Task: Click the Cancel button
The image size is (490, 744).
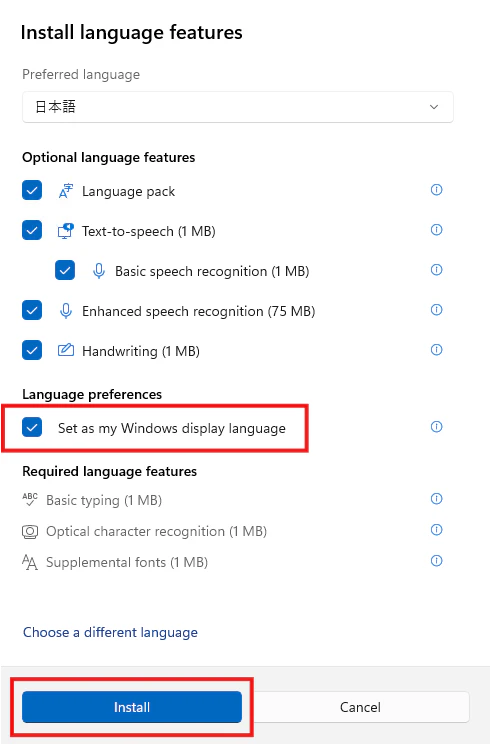Action: 360,707
